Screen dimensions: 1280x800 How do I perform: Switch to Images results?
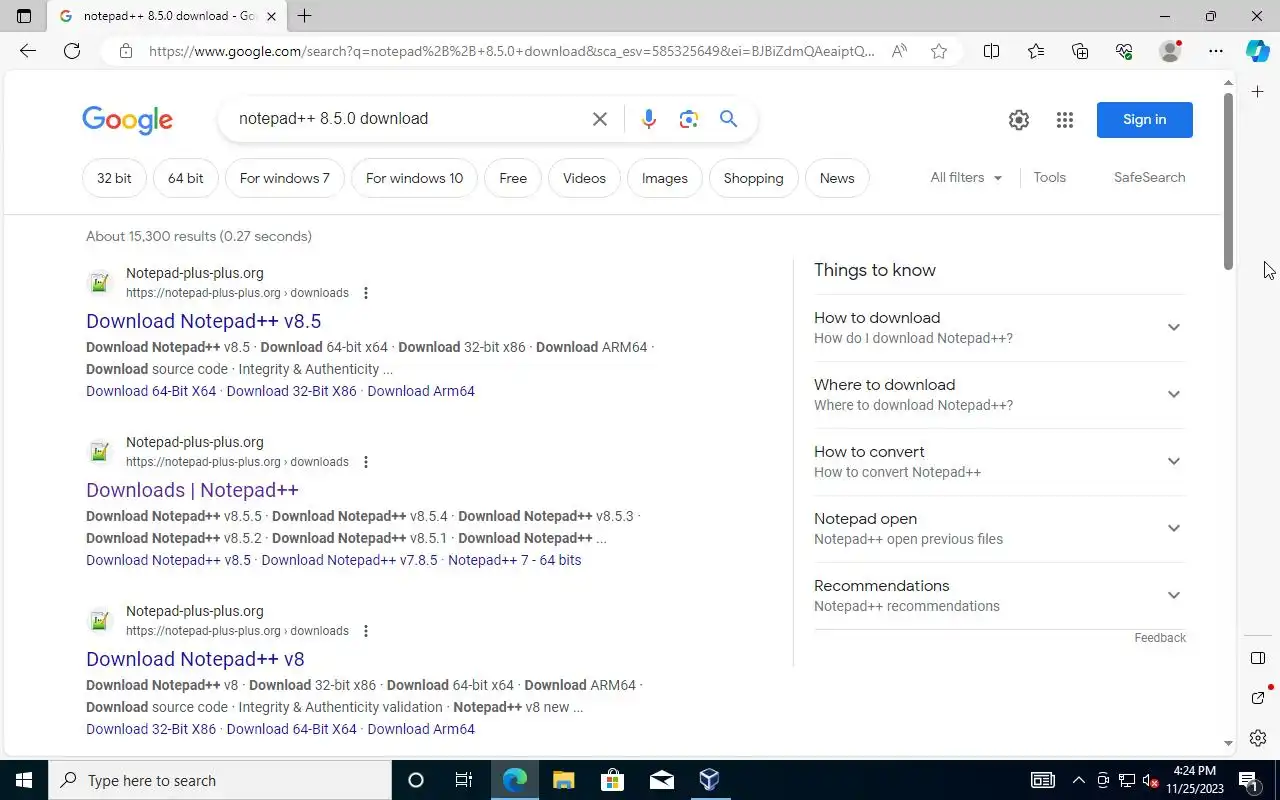coord(665,178)
